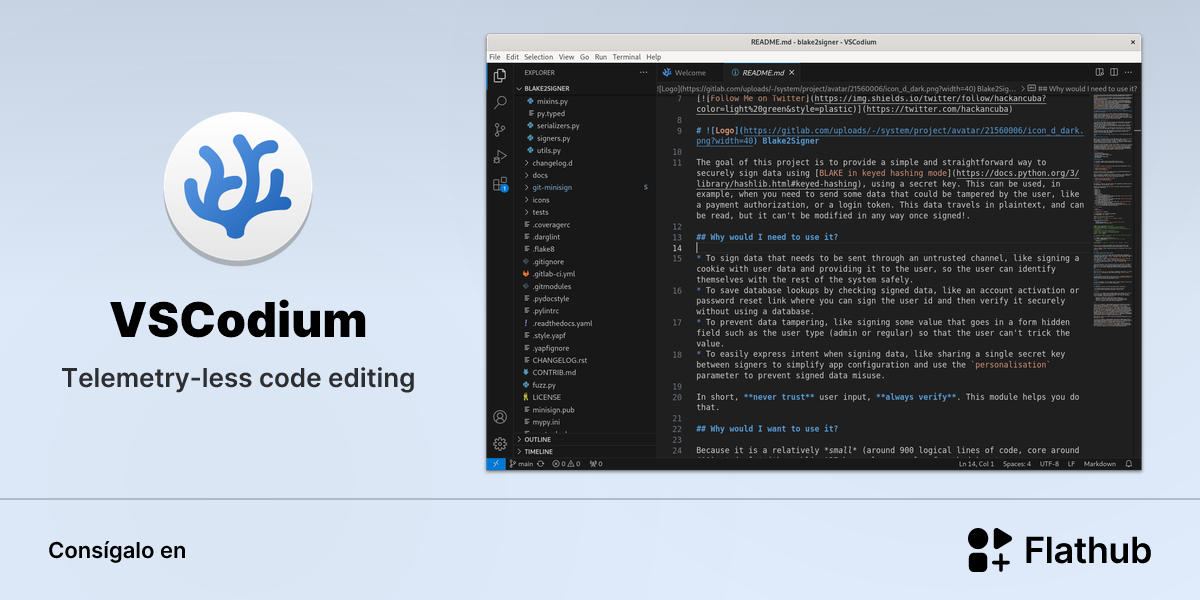Viewport: 1200px width, 600px height.
Task: Expand the git-minisign folder
Action: [552, 187]
